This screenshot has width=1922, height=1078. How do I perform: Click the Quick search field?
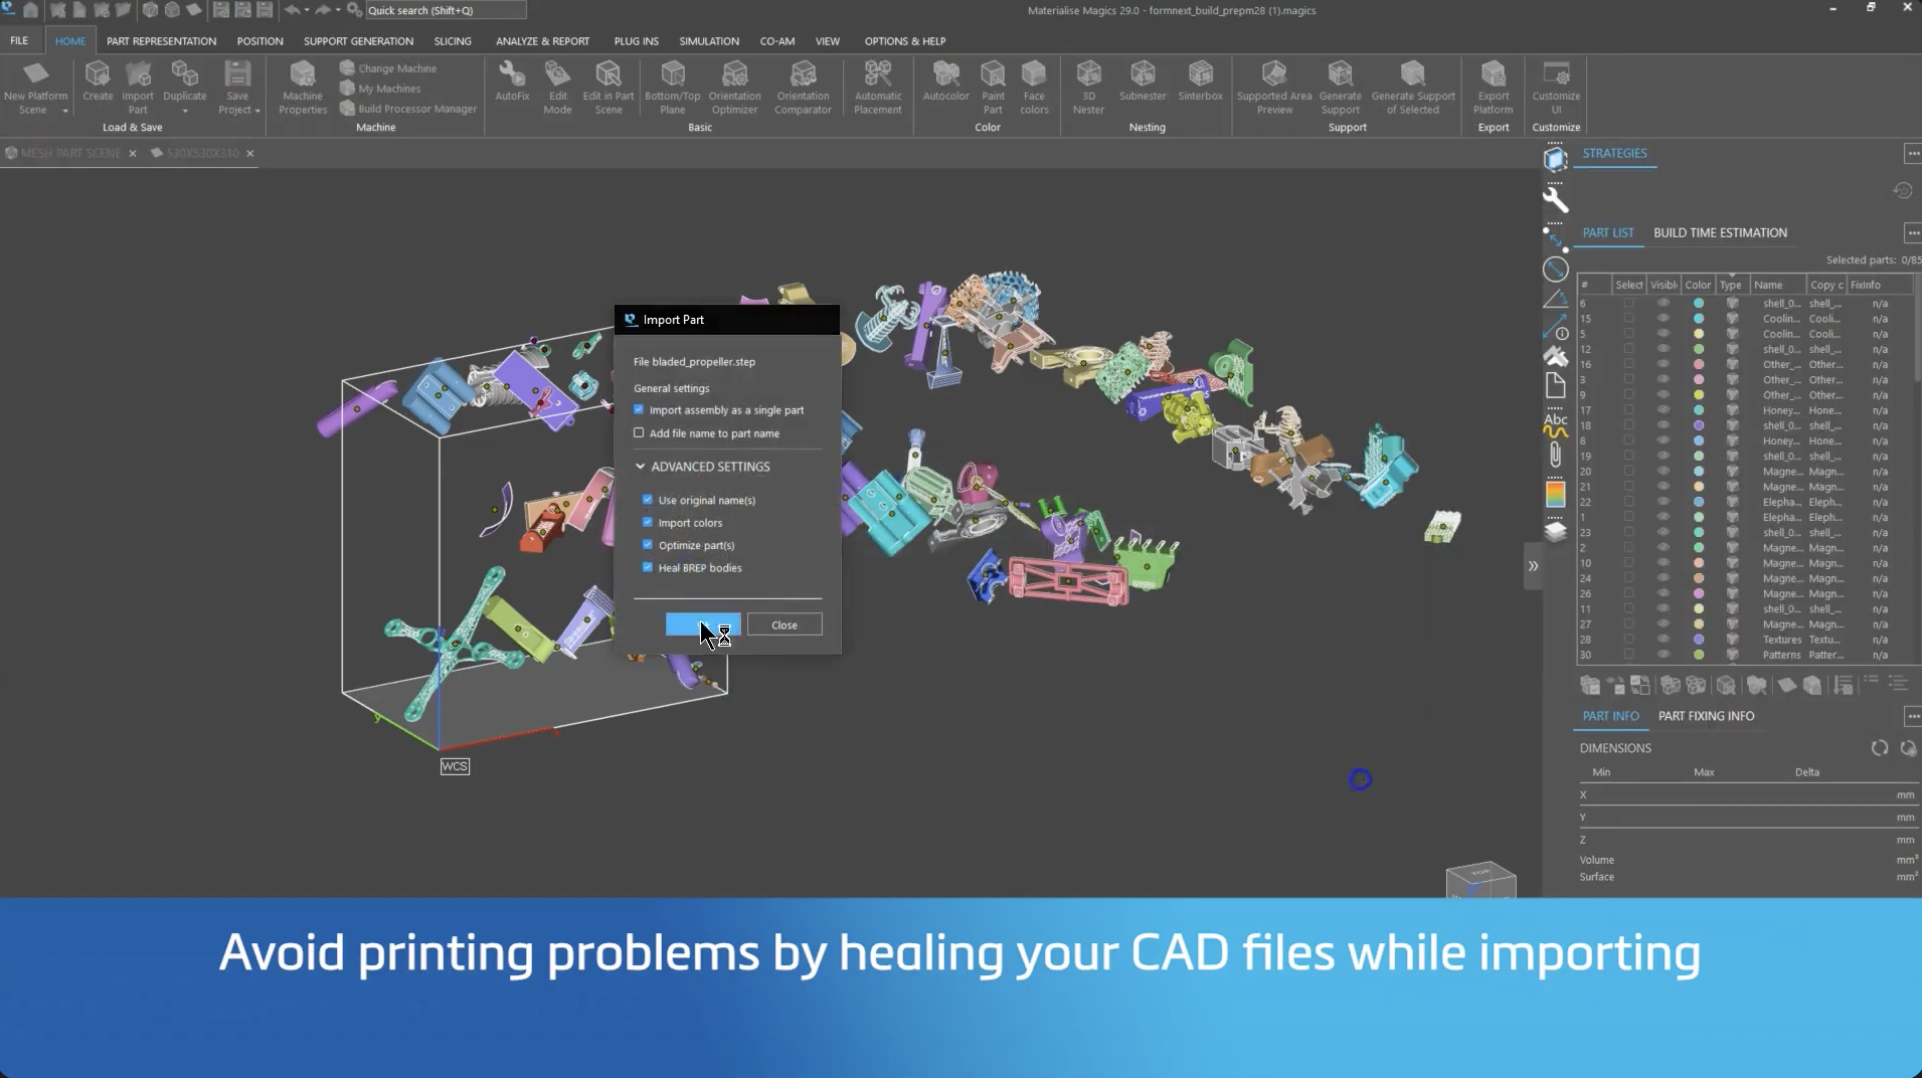[x=445, y=10]
